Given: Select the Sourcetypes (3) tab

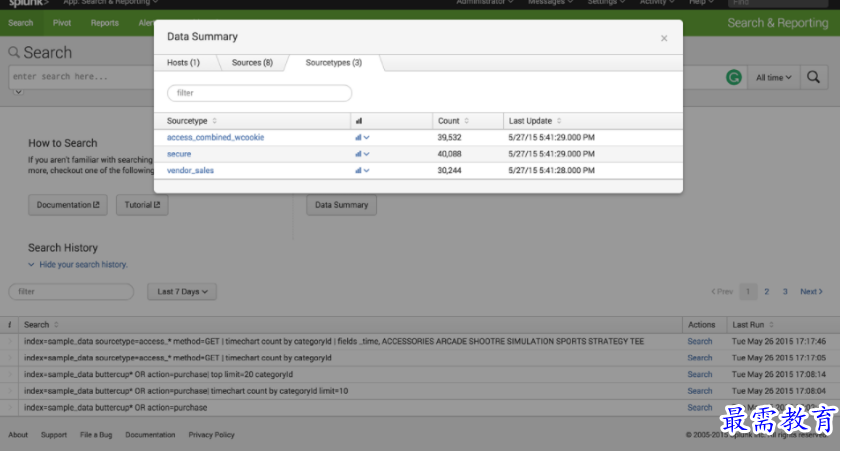Looking at the screenshot, I should (334, 62).
